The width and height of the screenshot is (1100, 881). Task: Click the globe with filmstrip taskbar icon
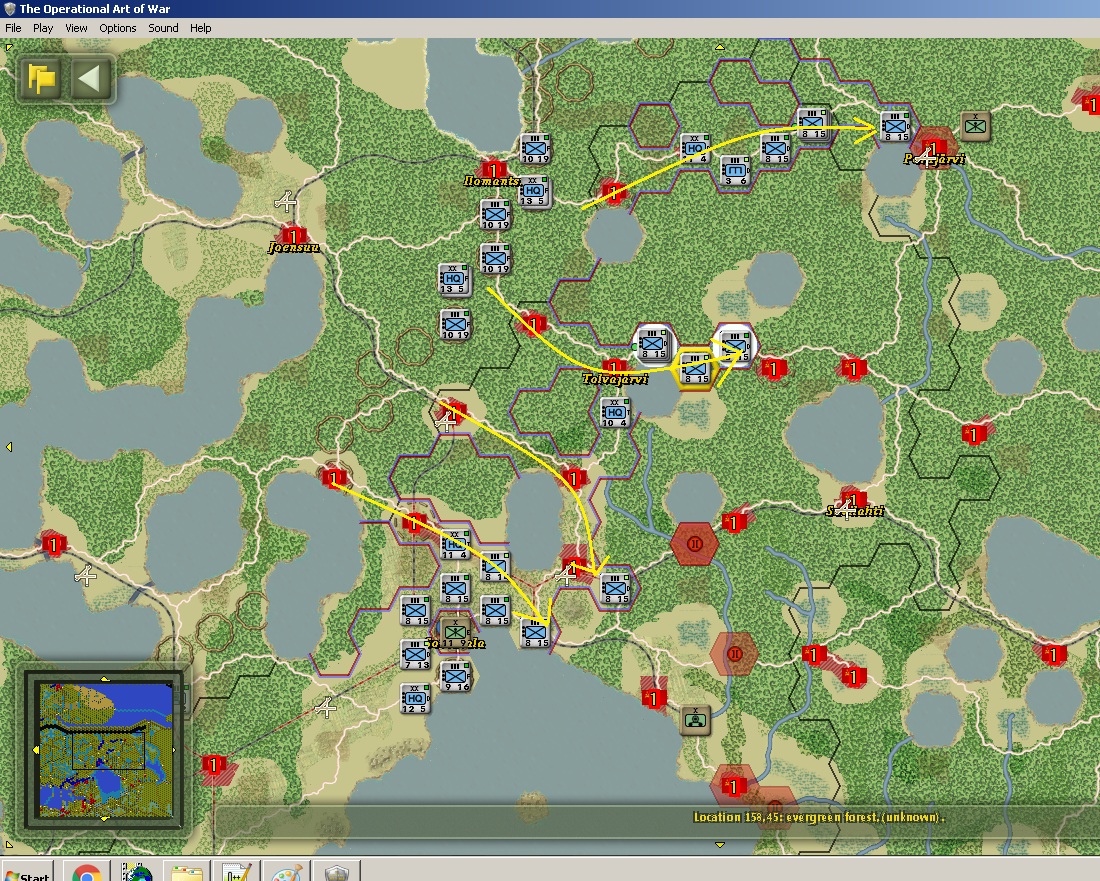tap(137, 873)
